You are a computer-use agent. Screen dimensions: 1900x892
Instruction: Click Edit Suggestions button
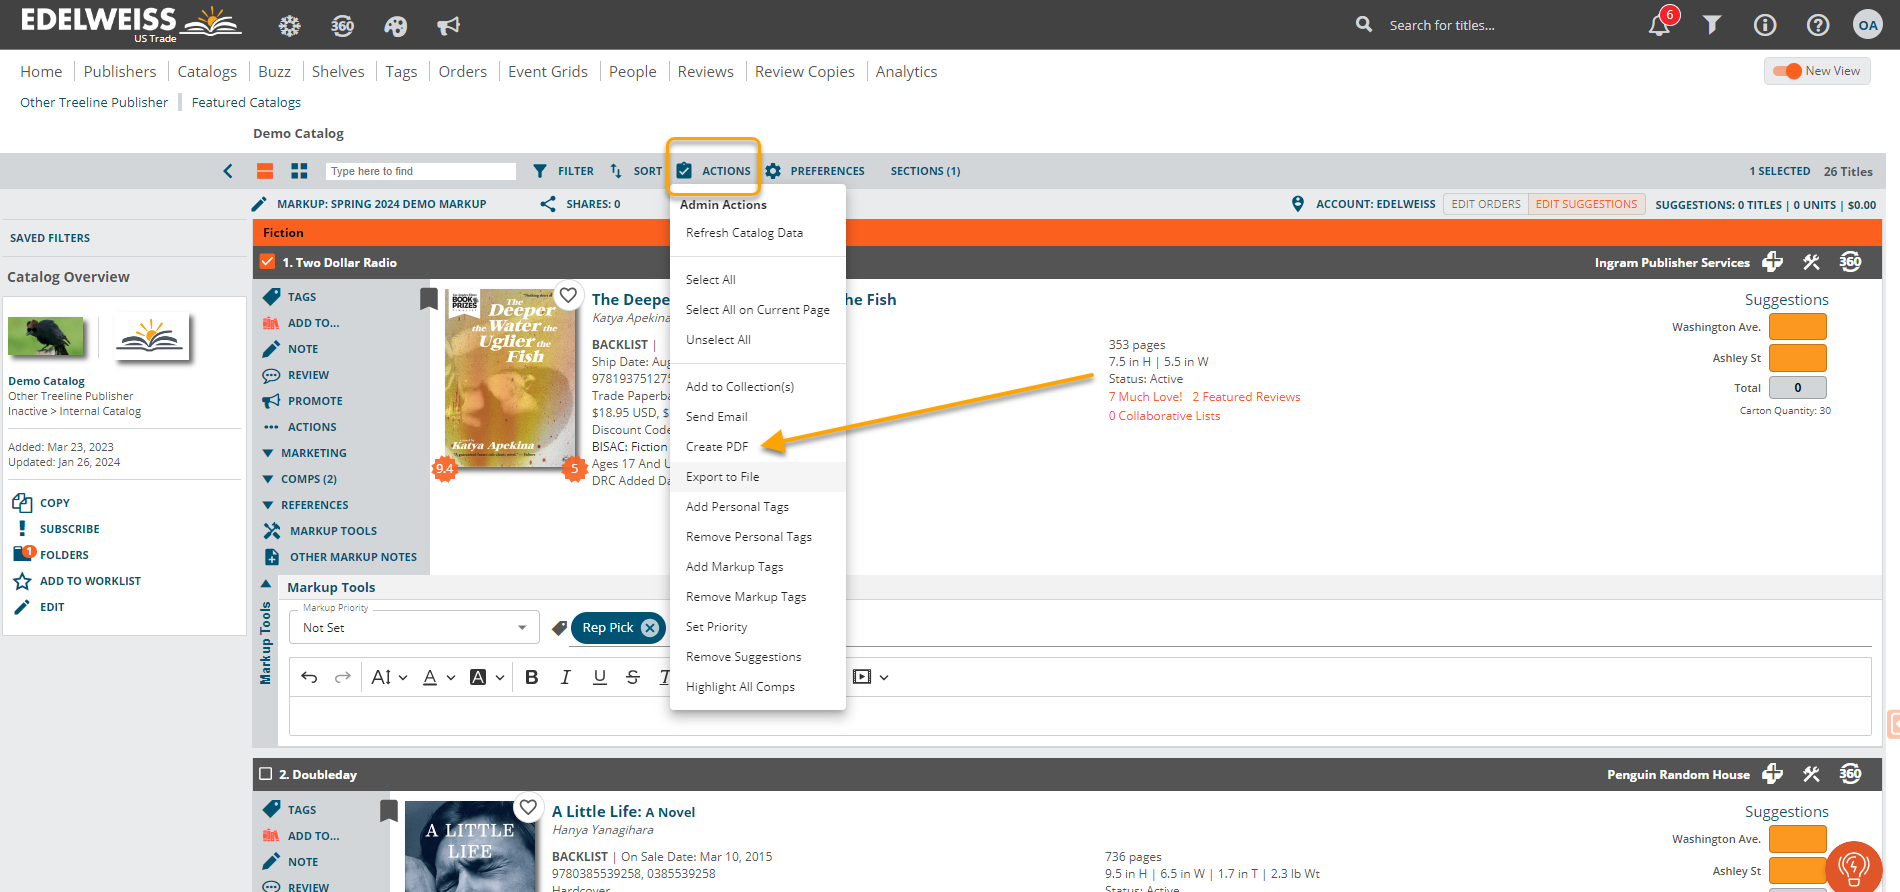[1586, 204]
